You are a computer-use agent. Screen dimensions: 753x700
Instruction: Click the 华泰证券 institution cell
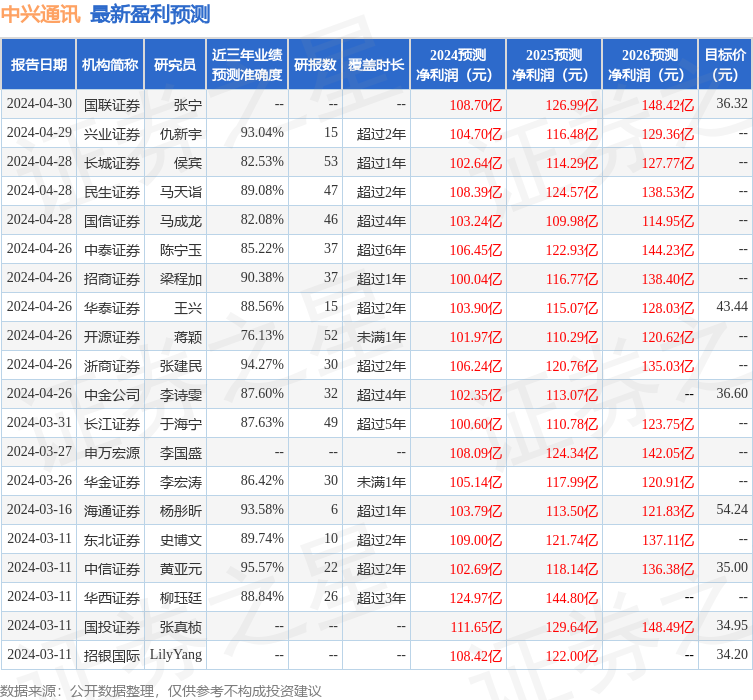(112, 308)
